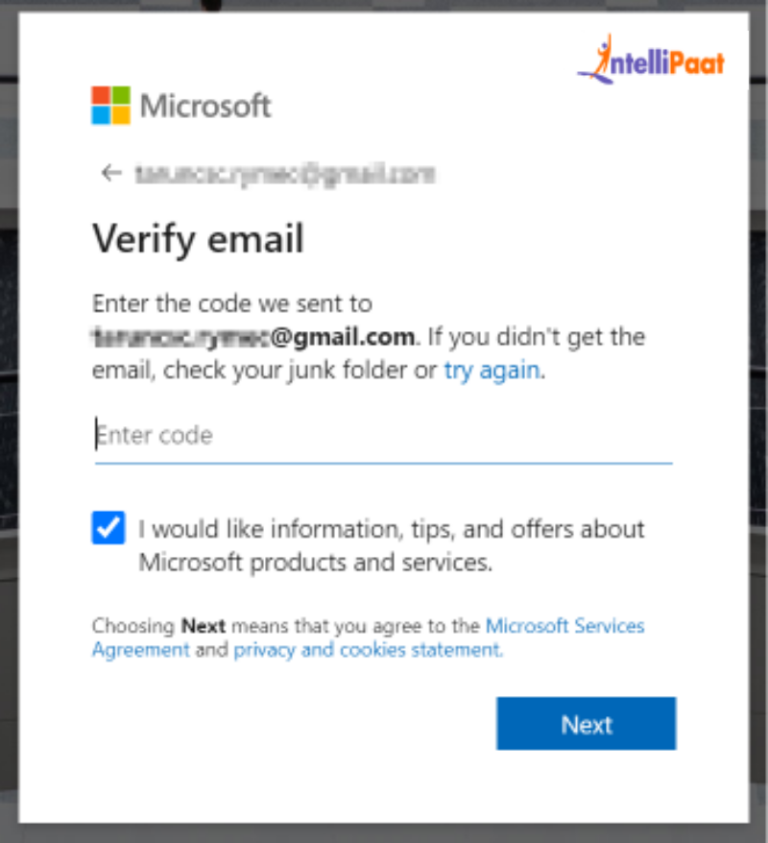Open the Microsoft Services Agreement link

tap(564, 626)
